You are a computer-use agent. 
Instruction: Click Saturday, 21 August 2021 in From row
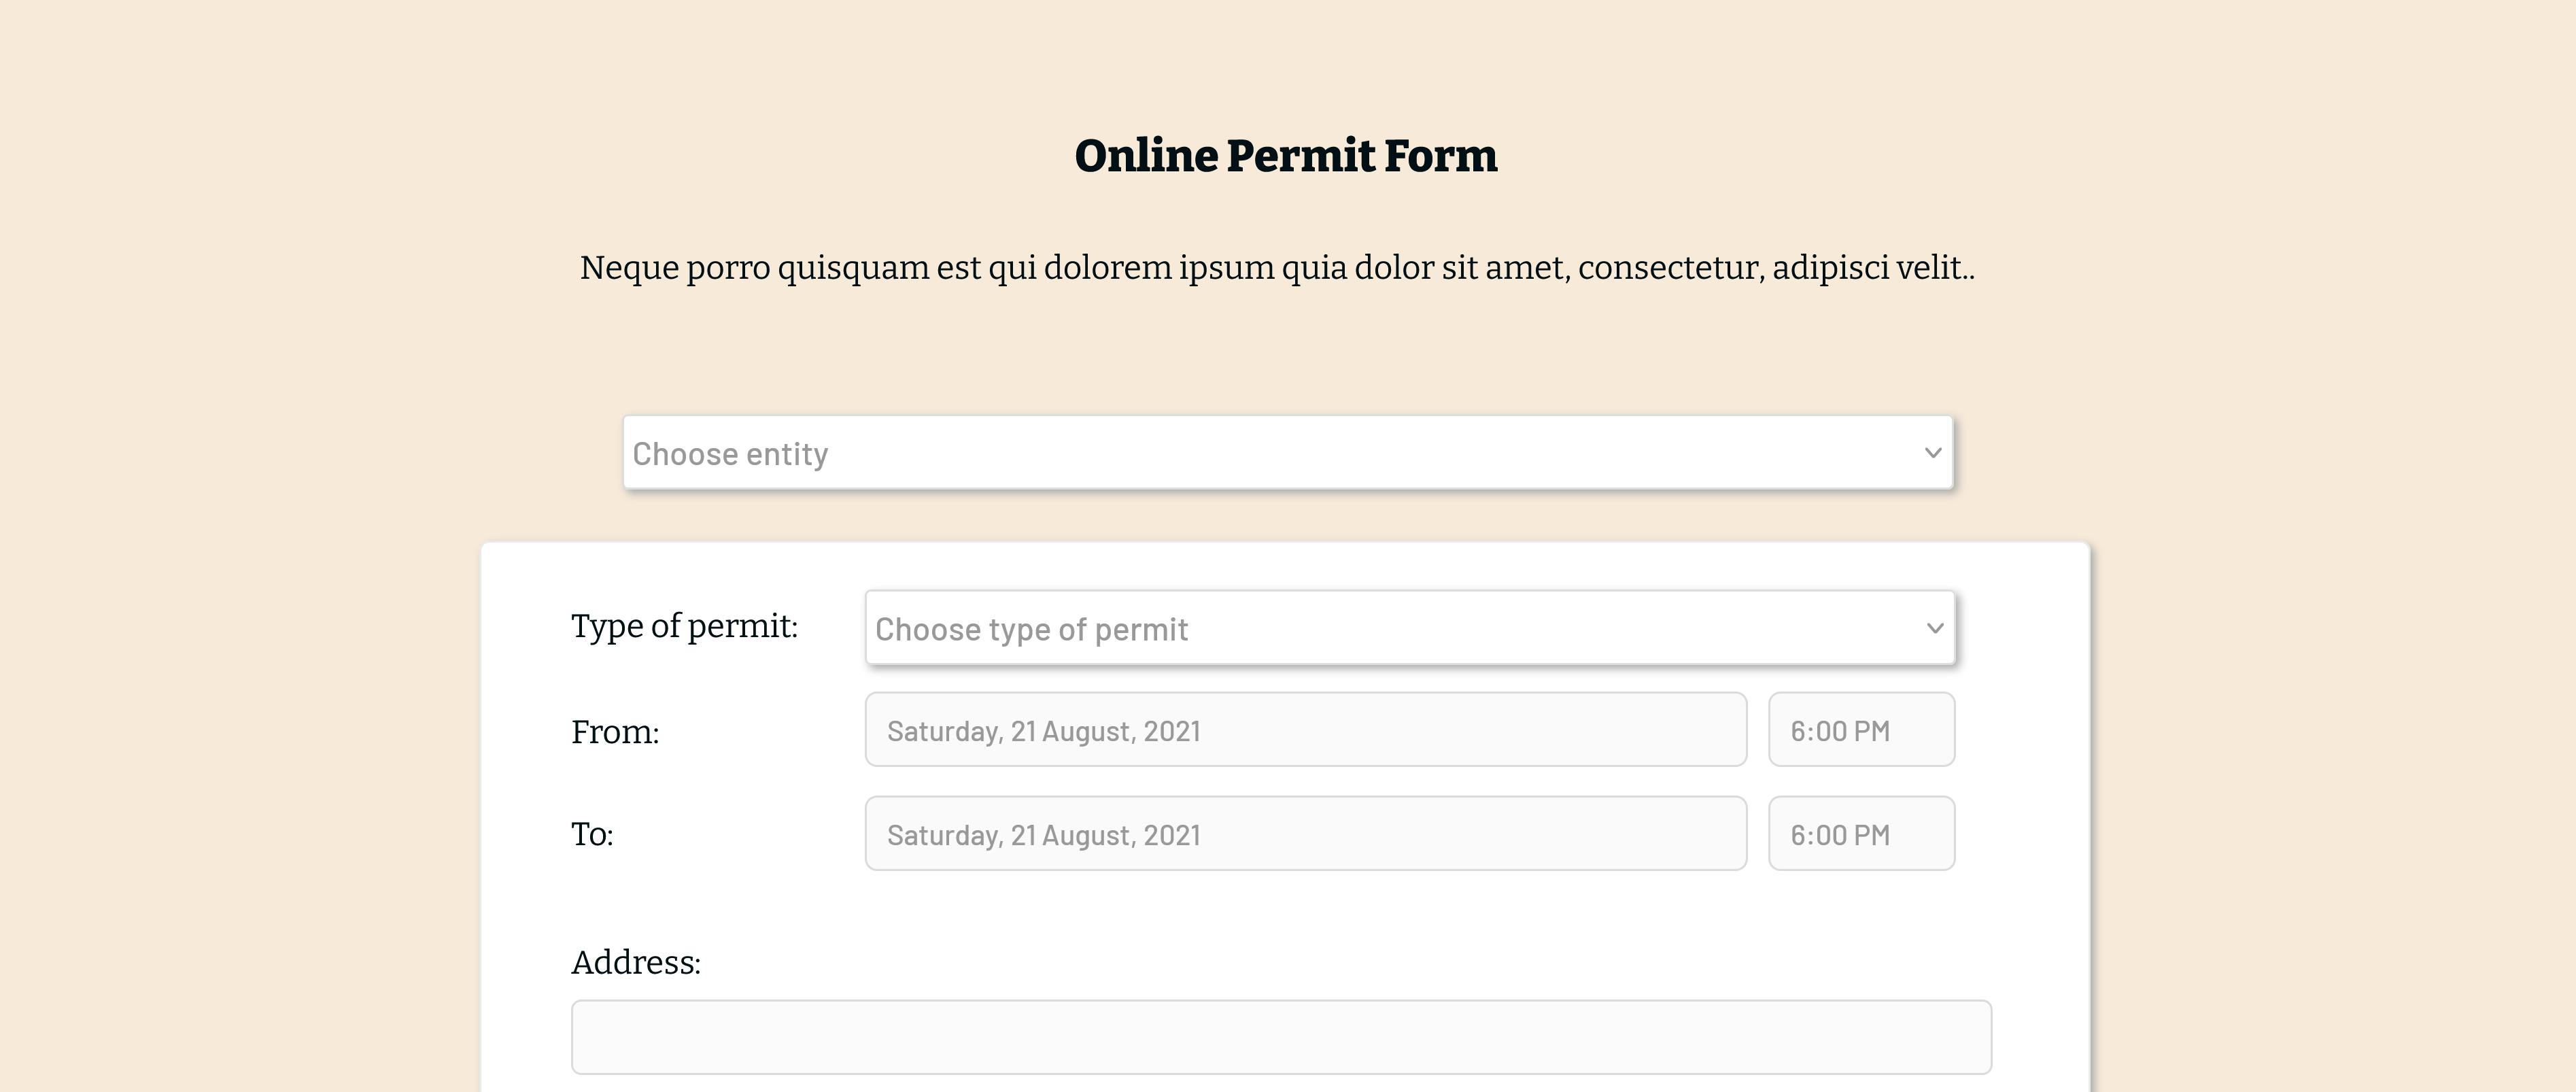pos(1043,730)
